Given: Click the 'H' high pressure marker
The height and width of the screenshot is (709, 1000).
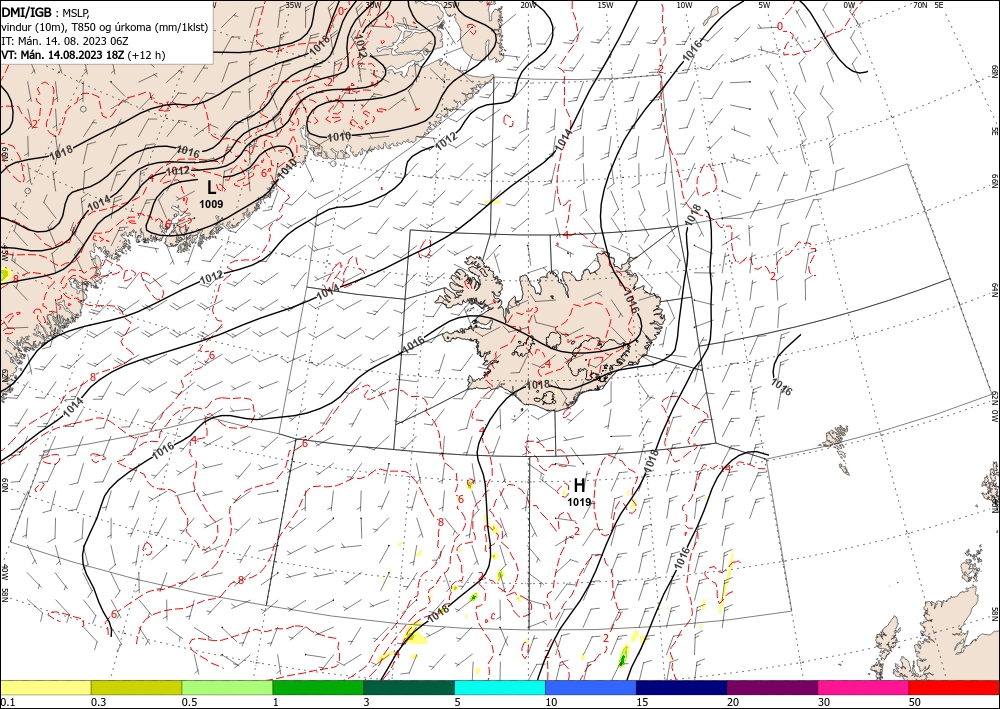Looking at the screenshot, I should 579,486.
